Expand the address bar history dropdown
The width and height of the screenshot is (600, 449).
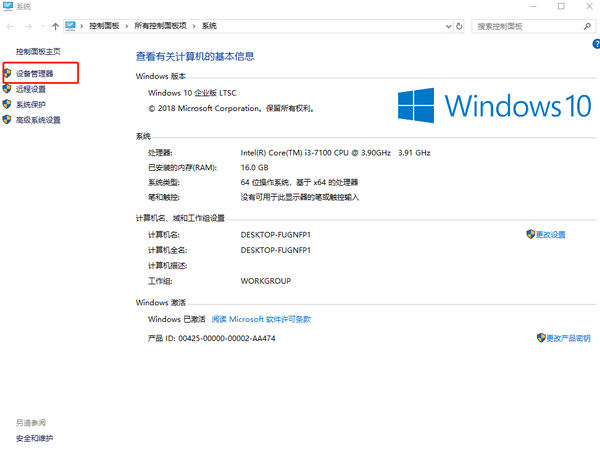[x=445, y=27]
